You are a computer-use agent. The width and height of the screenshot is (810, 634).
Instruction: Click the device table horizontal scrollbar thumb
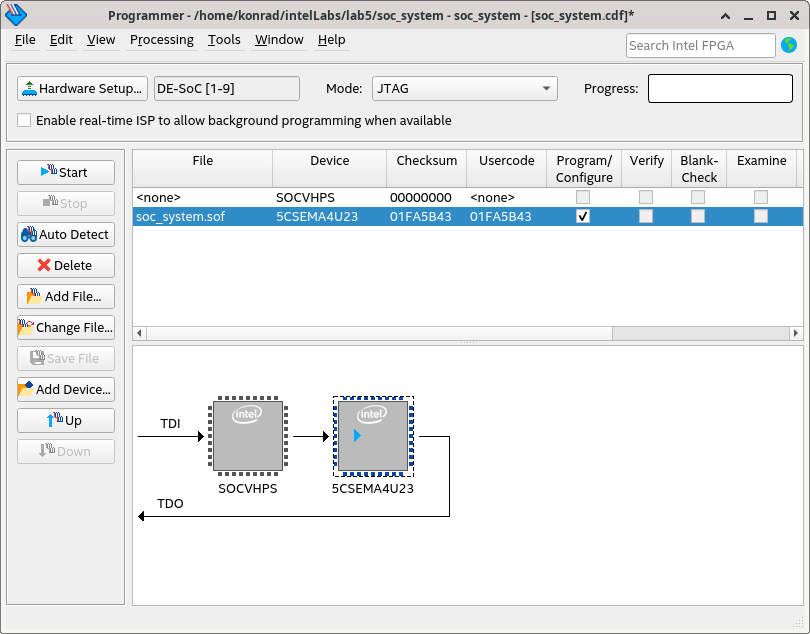coord(380,333)
